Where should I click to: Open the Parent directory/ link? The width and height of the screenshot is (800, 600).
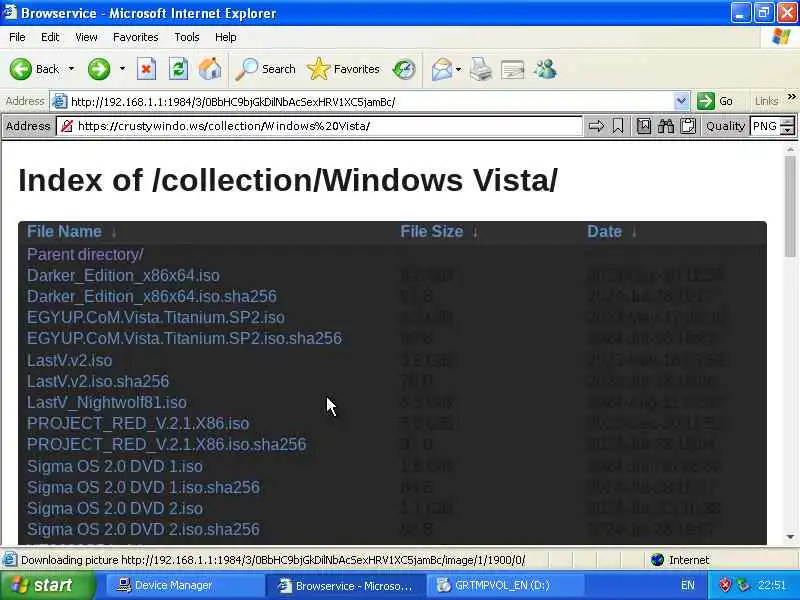[85, 254]
